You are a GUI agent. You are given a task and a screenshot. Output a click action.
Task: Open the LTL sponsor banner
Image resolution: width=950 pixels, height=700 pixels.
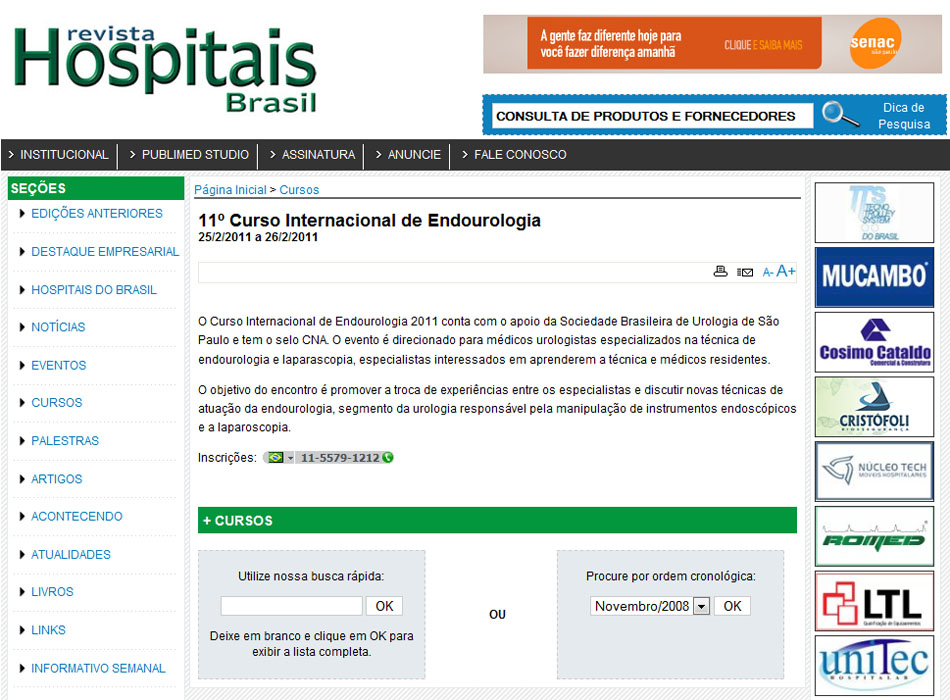[x=874, y=601]
